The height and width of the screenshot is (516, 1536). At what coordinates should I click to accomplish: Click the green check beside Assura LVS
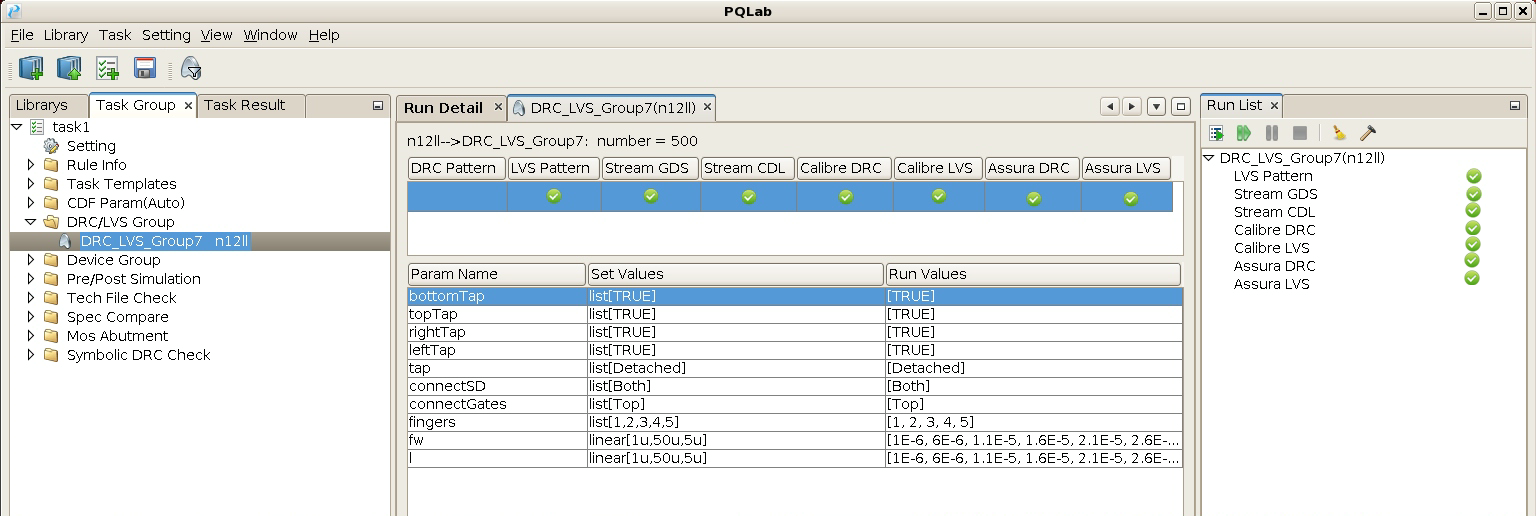1472,278
